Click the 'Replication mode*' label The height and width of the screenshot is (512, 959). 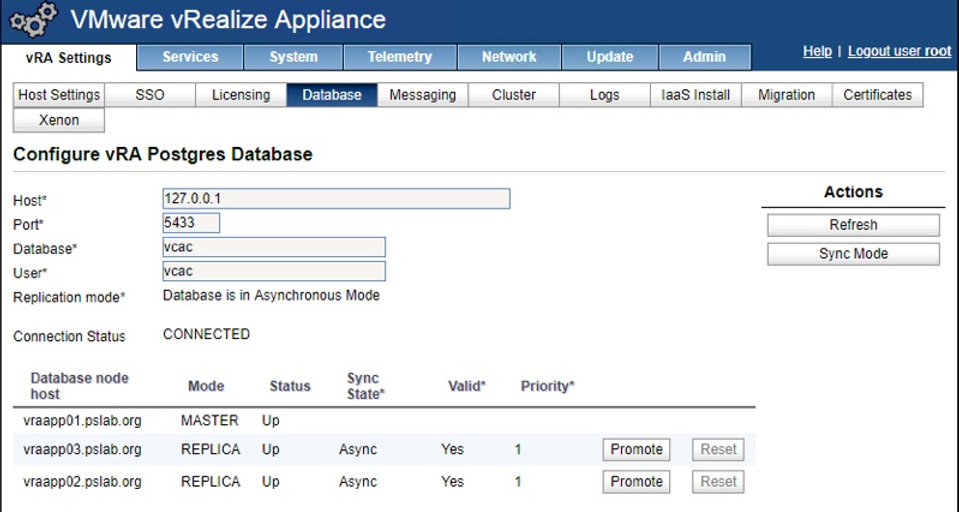coord(69,297)
